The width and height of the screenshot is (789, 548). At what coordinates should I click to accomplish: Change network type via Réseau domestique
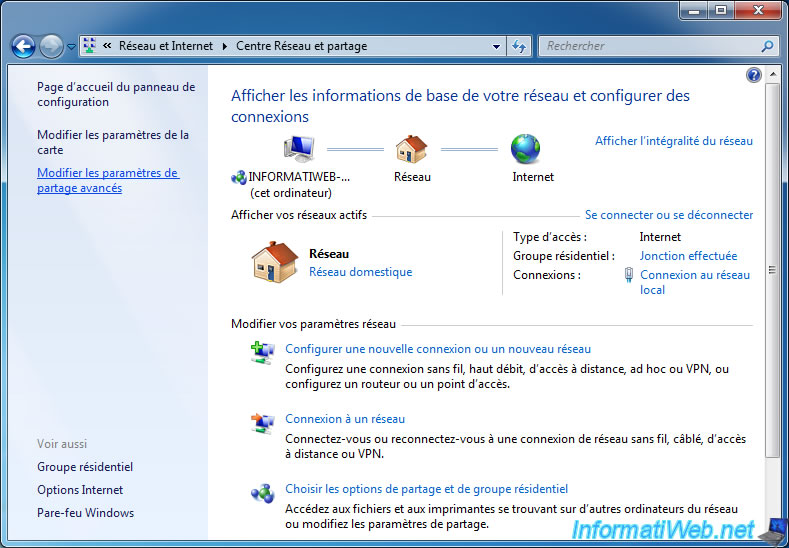pyautogui.click(x=360, y=272)
